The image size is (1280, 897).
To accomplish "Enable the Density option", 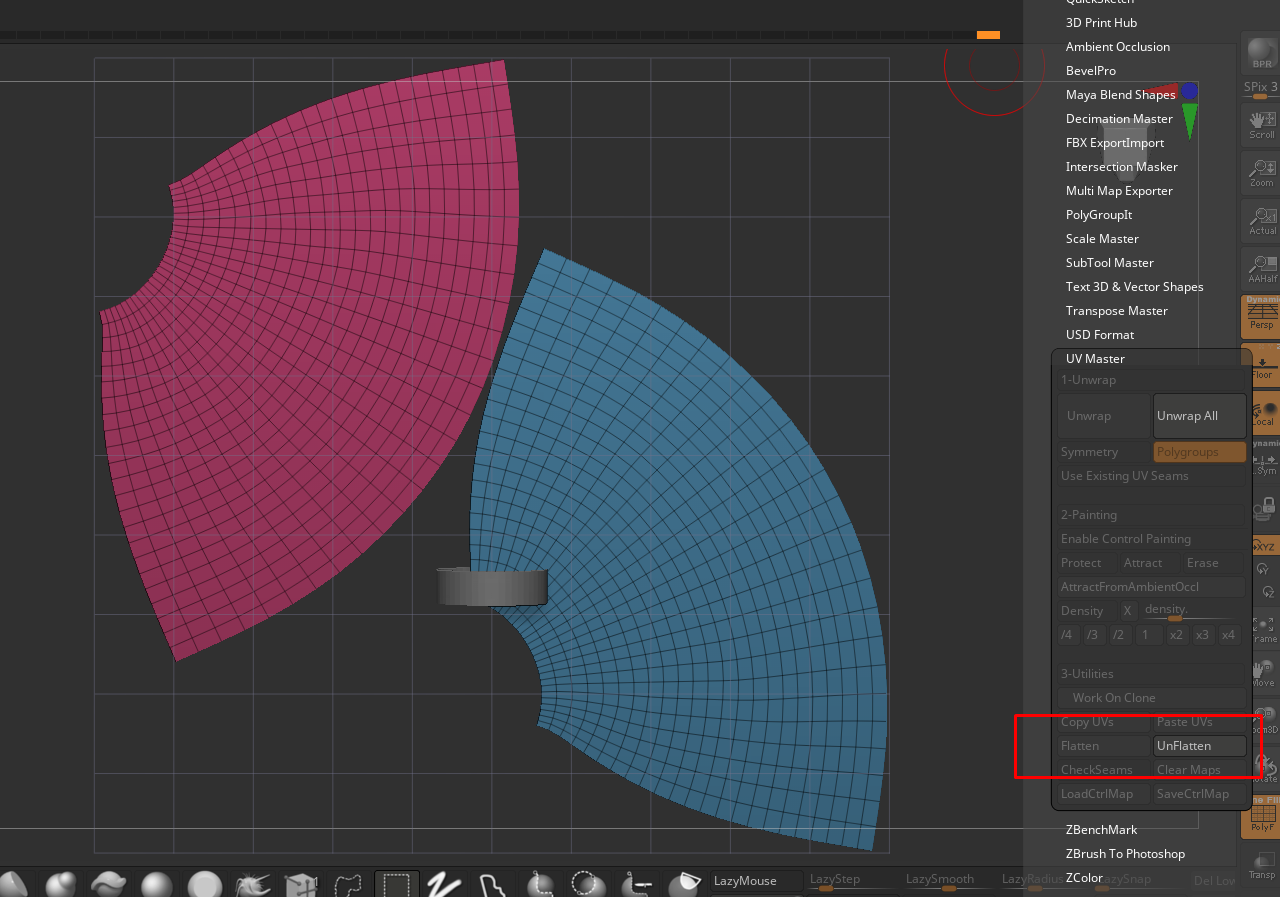I will click(x=1086, y=611).
